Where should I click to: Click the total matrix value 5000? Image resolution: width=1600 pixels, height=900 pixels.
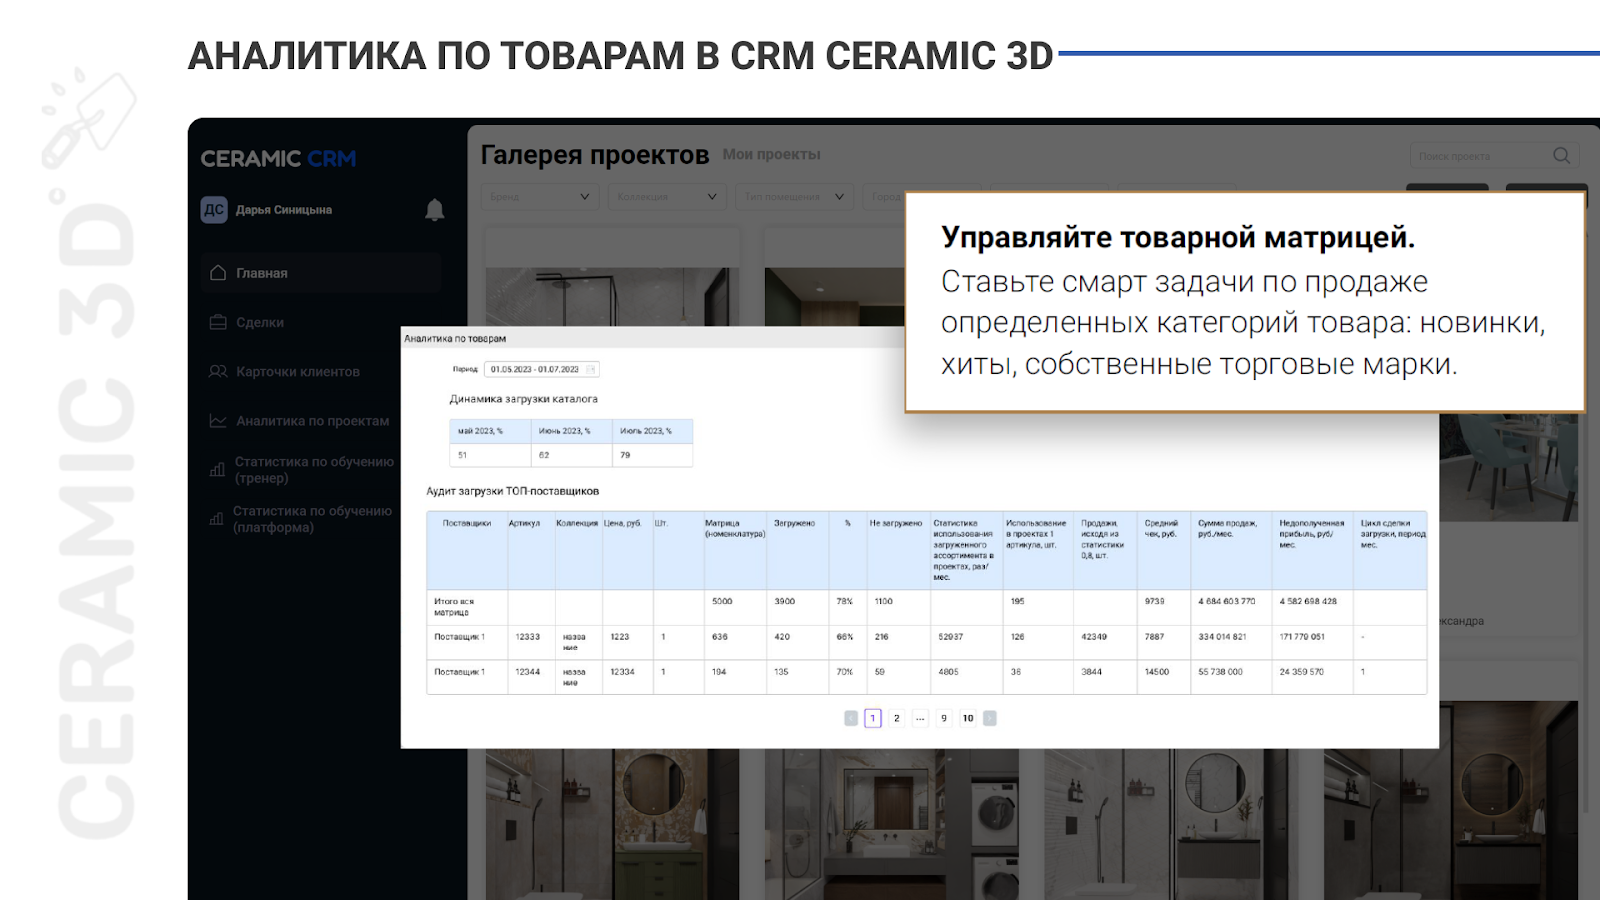pos(722,601)
